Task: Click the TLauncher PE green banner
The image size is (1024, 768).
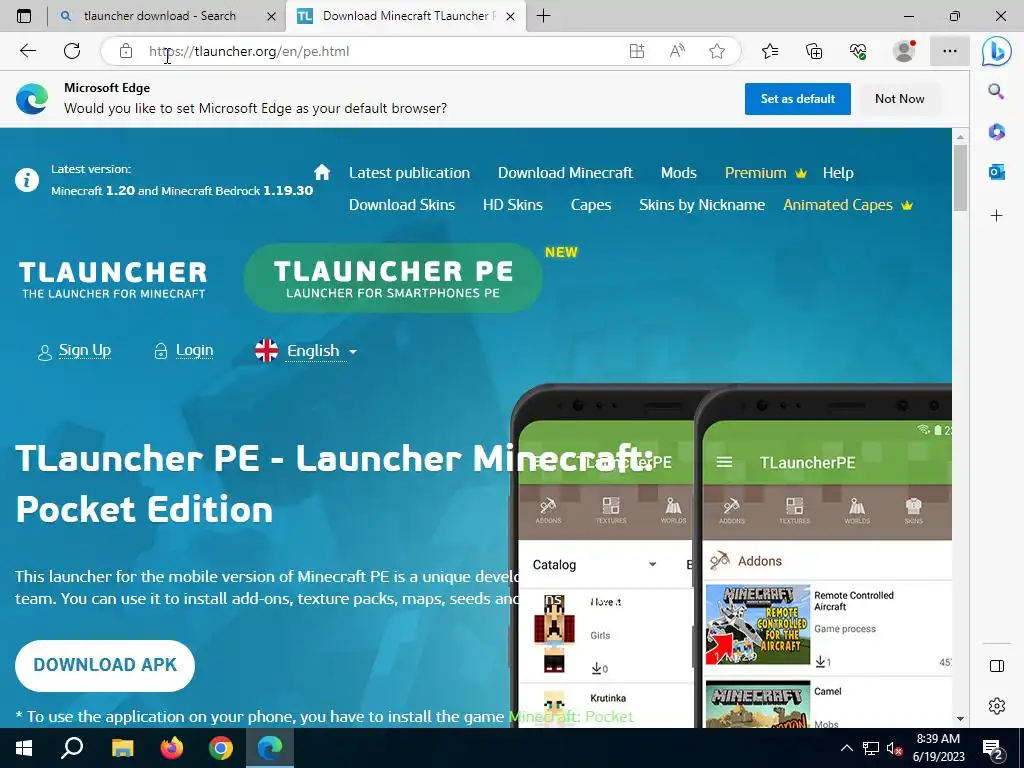Action: click(393, 279)
